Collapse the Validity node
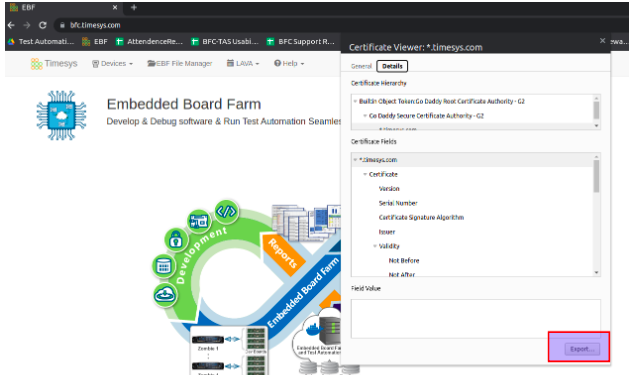Viewport: 634px width, 377px height. click(375, 246)
